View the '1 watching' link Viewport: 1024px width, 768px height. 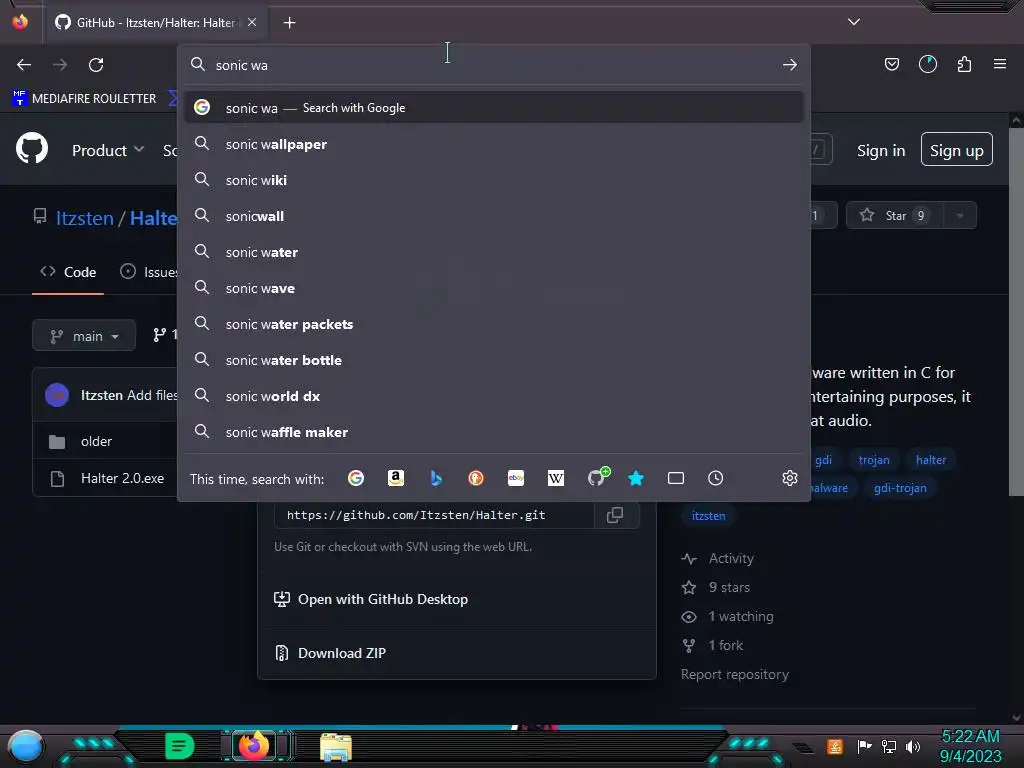728,616
